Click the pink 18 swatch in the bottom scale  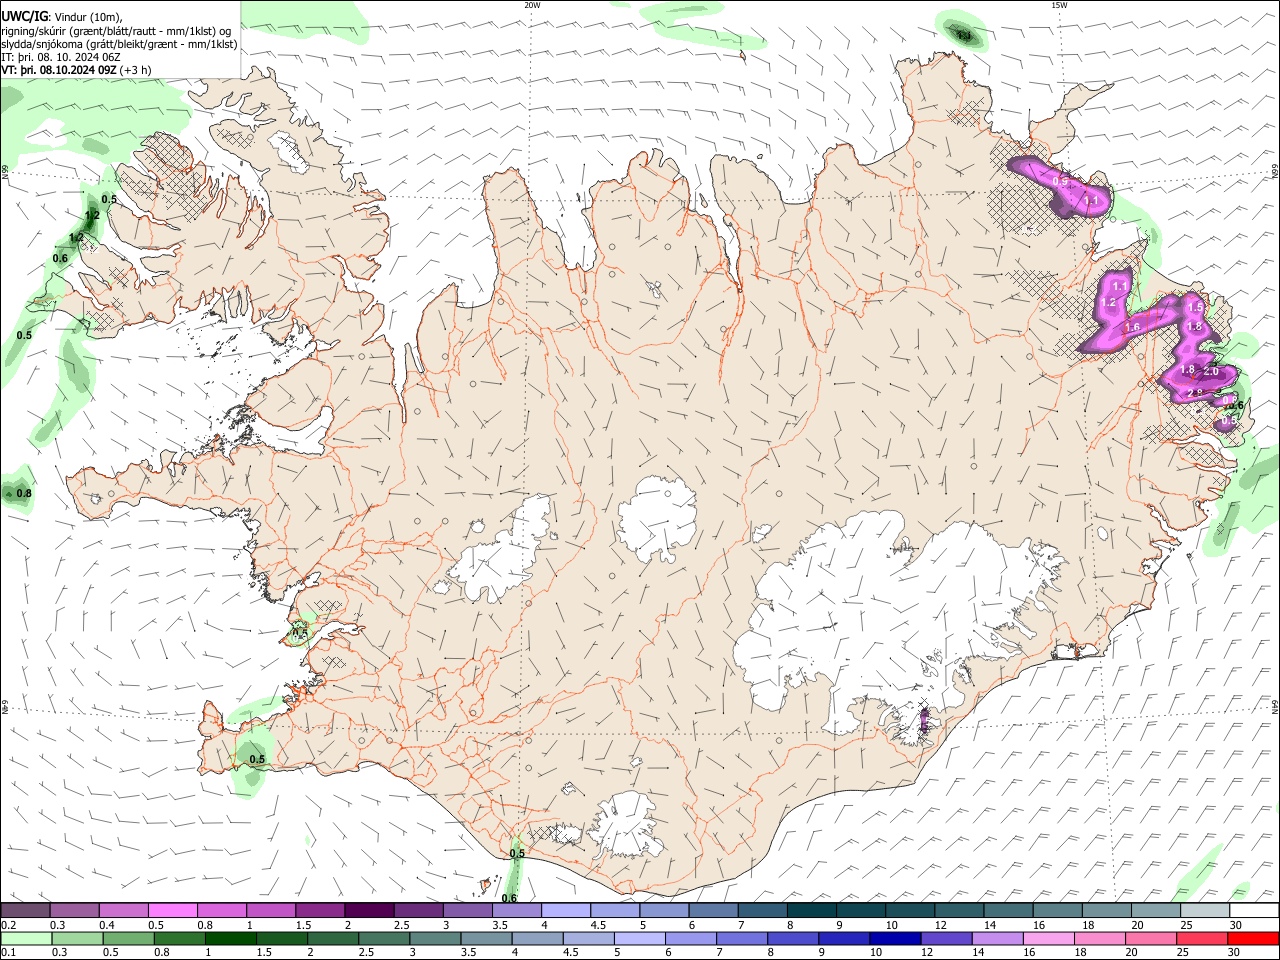[1100, 938]
